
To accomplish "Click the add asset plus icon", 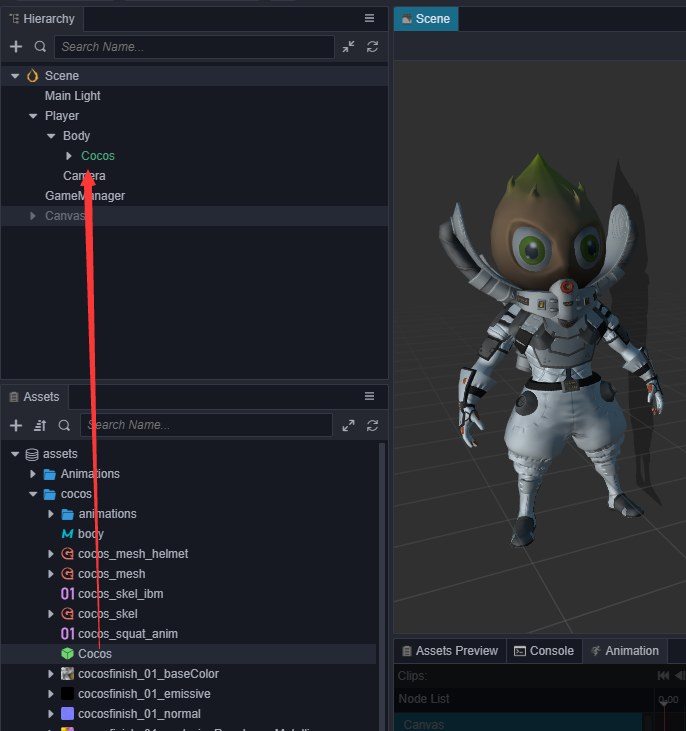I will (16, 425).
